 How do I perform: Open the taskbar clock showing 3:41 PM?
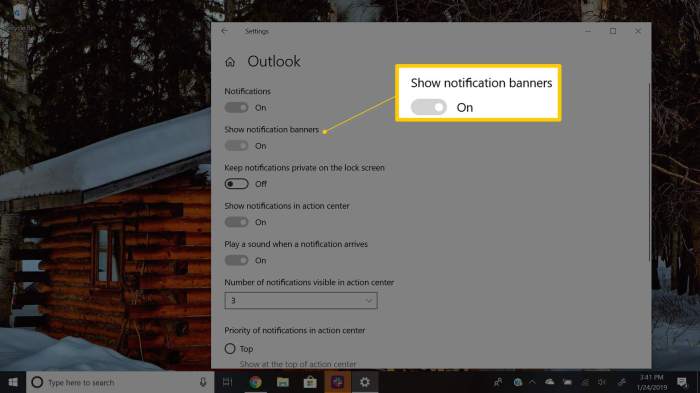pyautogui.click(x=652, y=382)
